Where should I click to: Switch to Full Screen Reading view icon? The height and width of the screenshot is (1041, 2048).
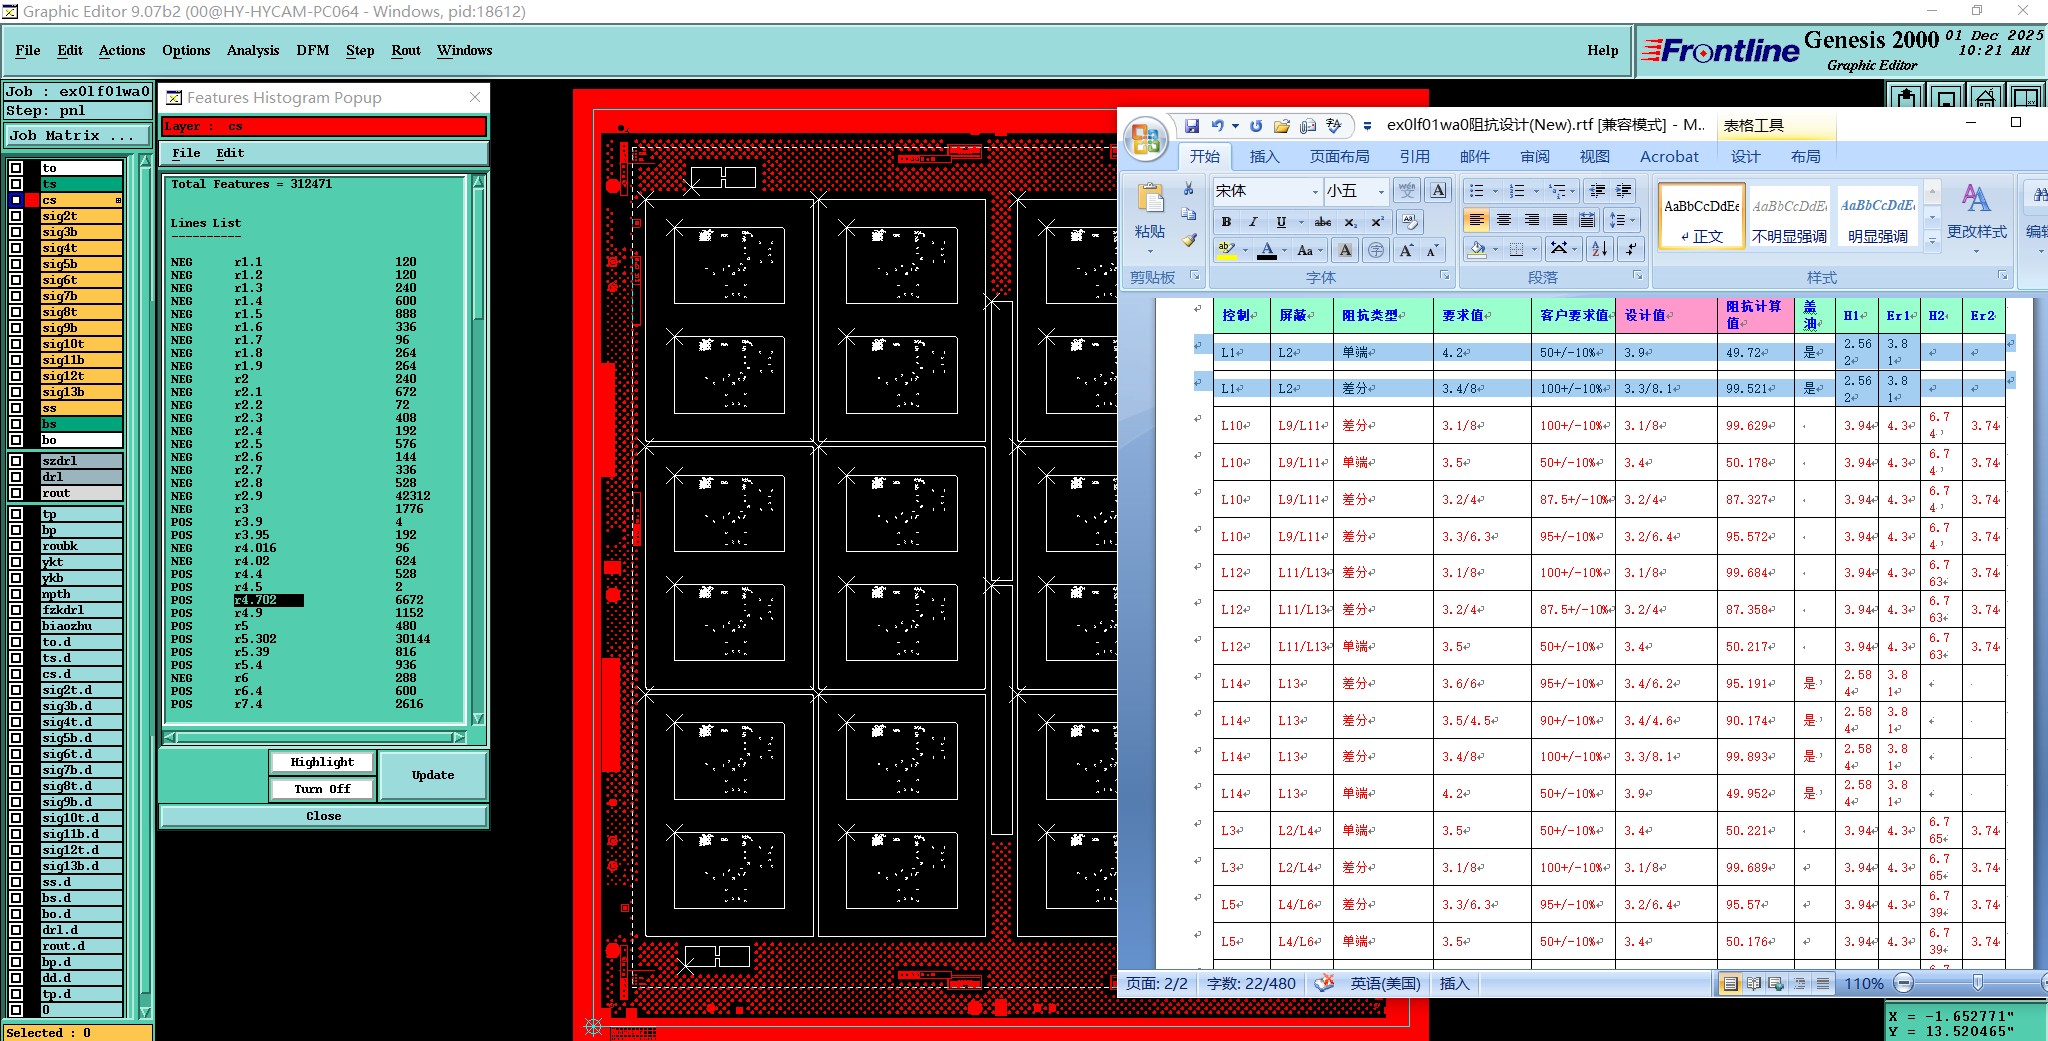click(x=1753, y=984)
